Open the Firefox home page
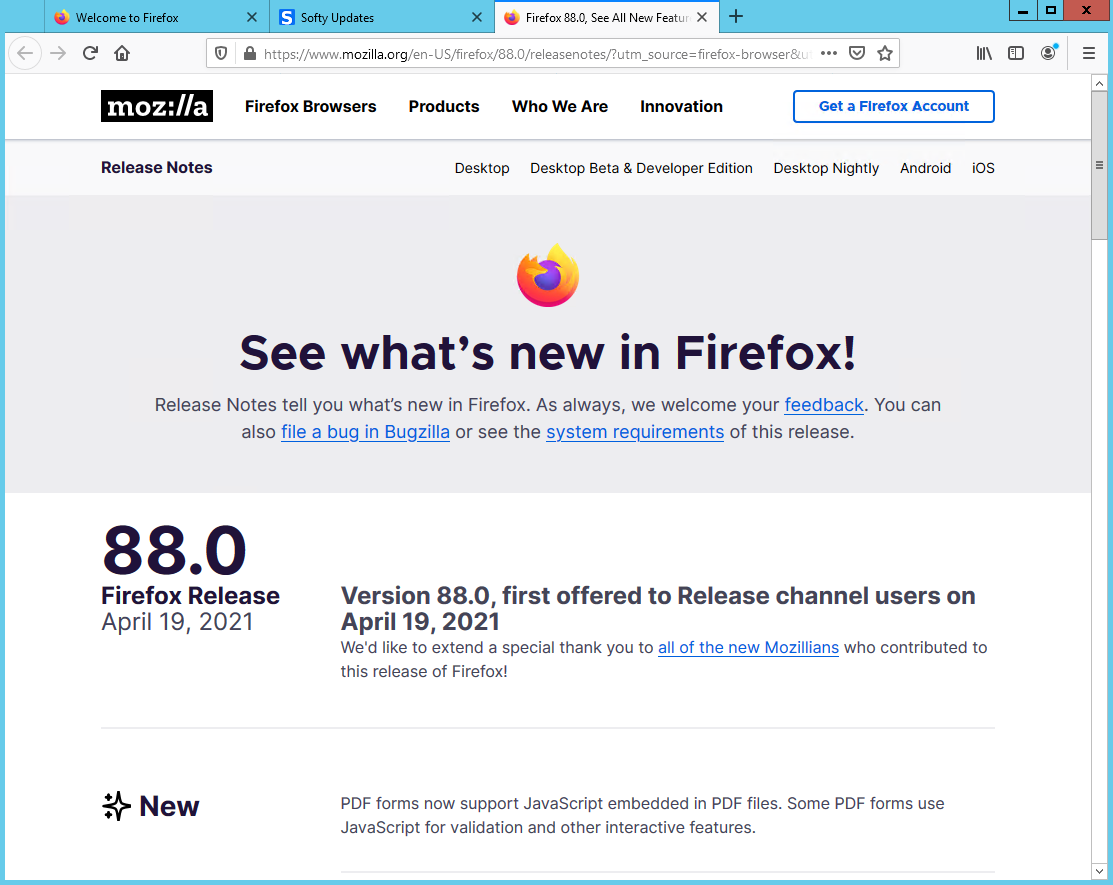The height and width of the screenshot is (885, 1113). (x=122, y=53)
